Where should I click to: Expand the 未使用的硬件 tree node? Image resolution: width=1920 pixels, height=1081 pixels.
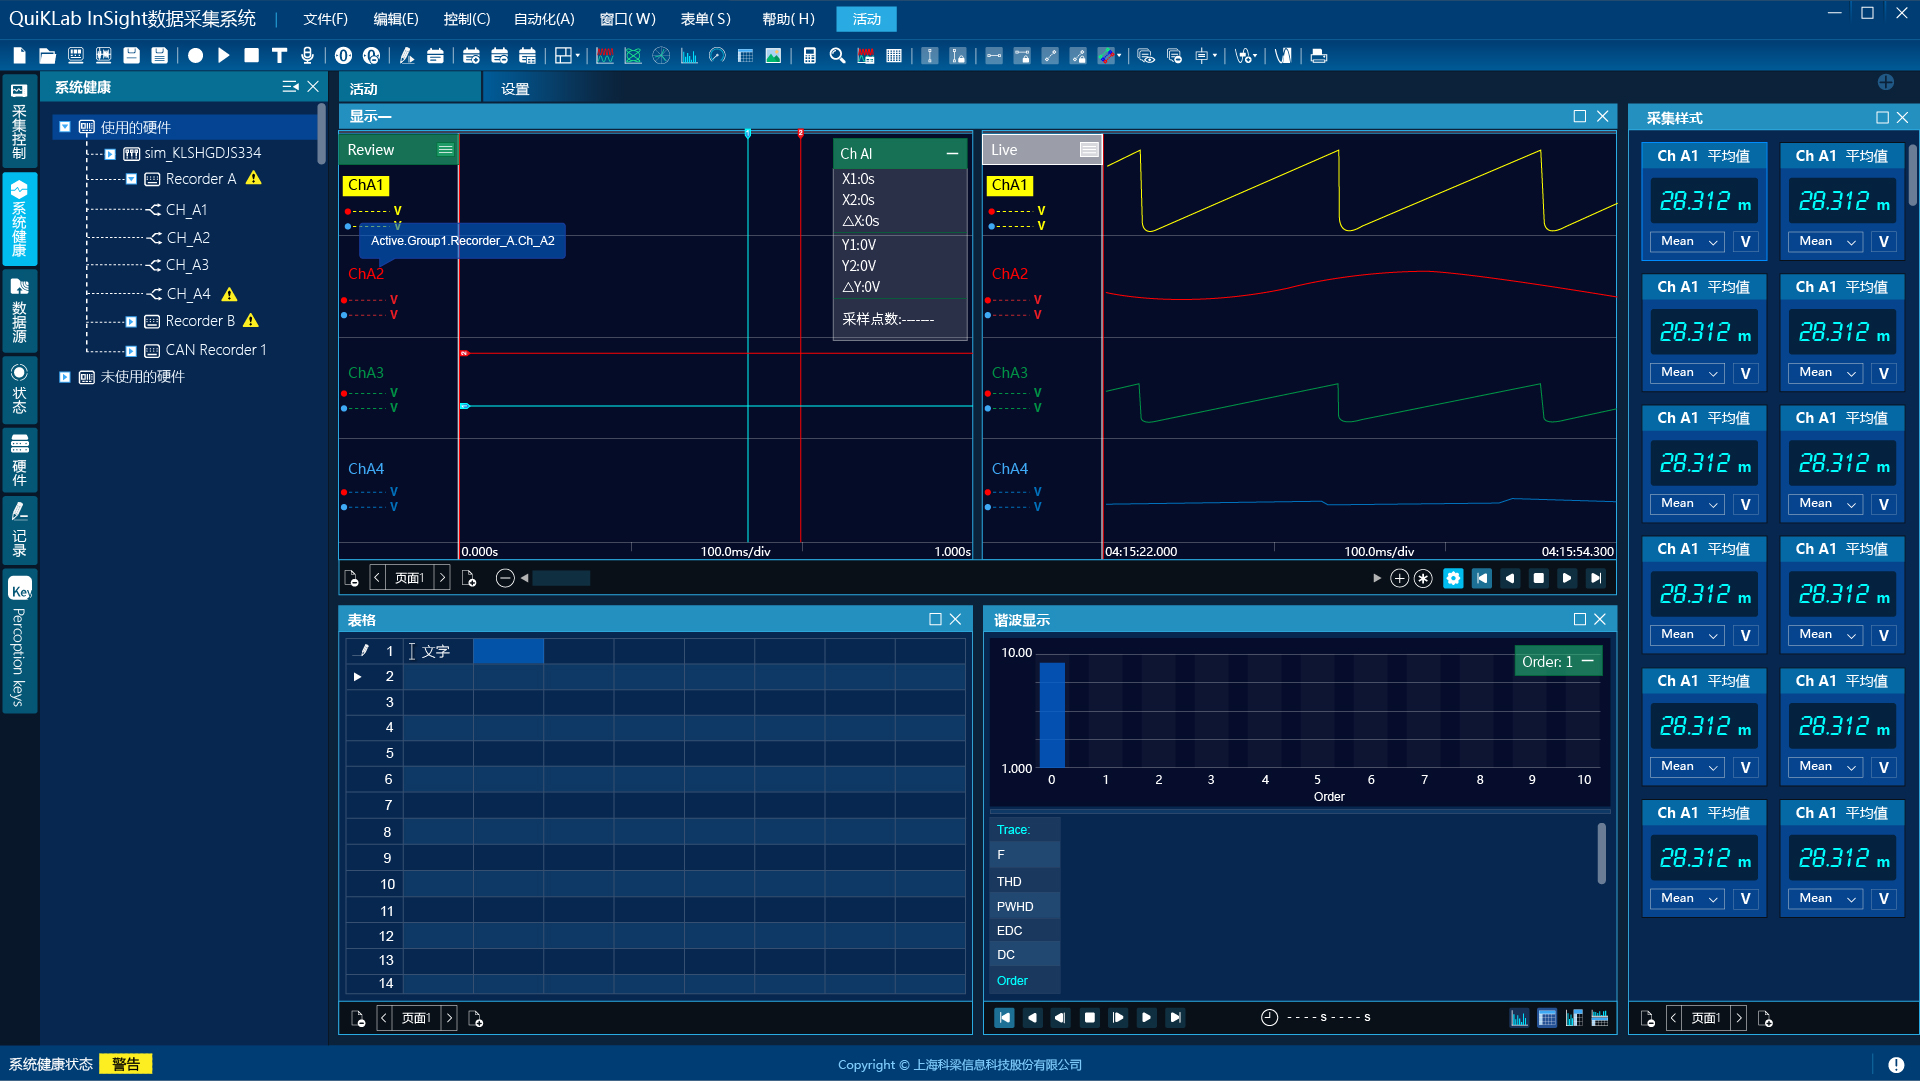pyautogui.click(x=65, y=377)
